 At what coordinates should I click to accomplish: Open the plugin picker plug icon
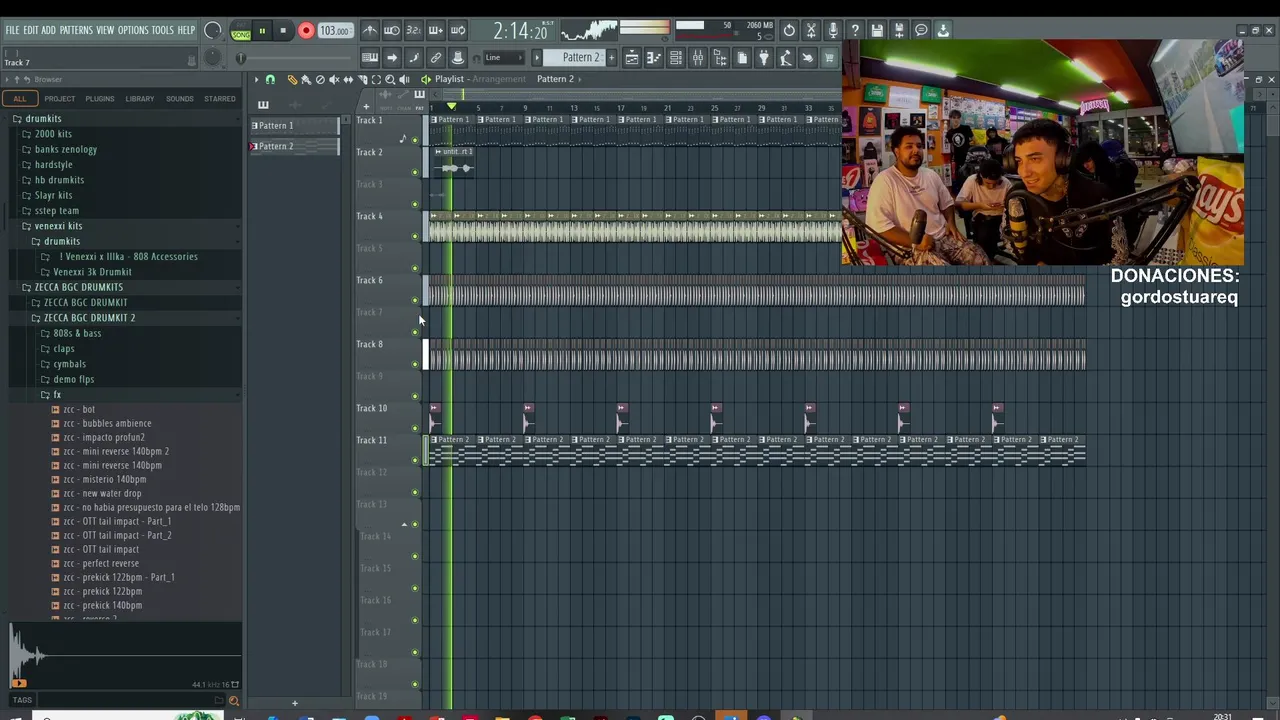(764, 58)
